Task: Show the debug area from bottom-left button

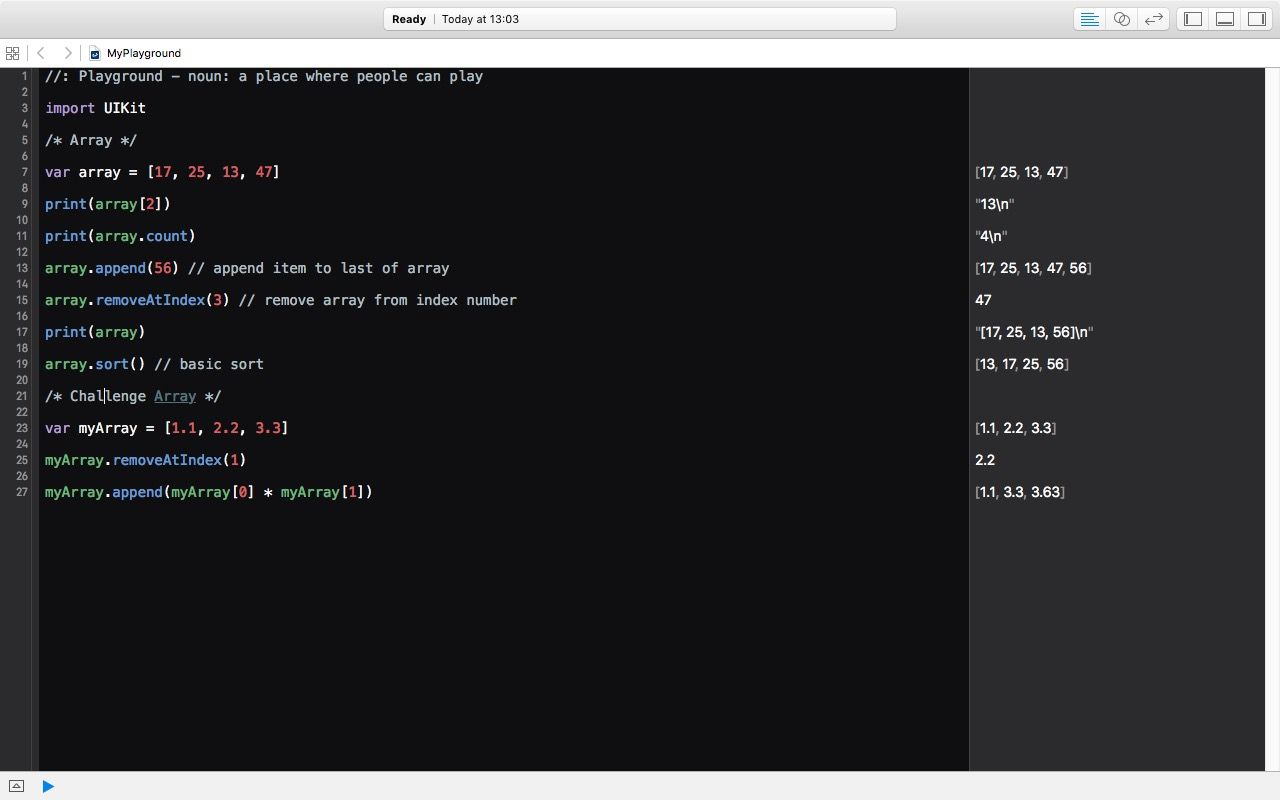Action: pos(16,786)
